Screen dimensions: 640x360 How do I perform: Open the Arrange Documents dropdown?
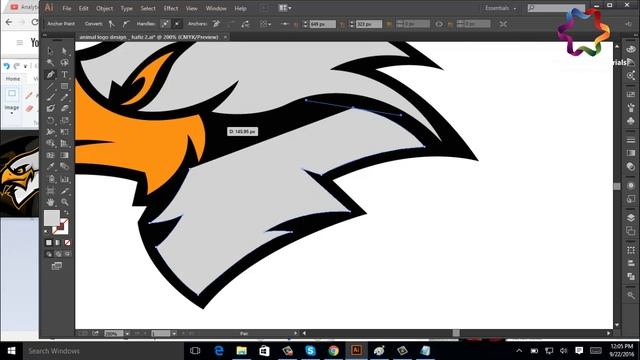point(284,8)
